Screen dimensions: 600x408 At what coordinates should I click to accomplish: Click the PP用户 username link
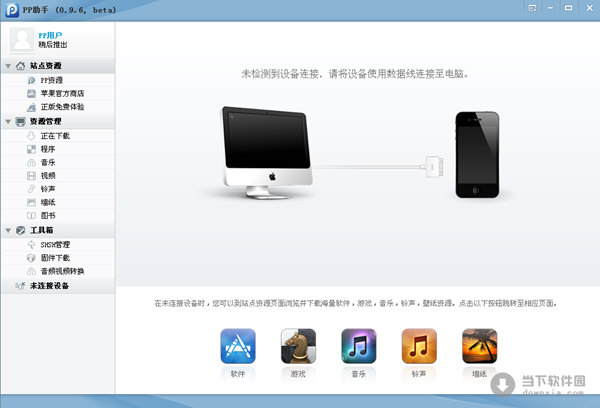[x=50, y=35]
